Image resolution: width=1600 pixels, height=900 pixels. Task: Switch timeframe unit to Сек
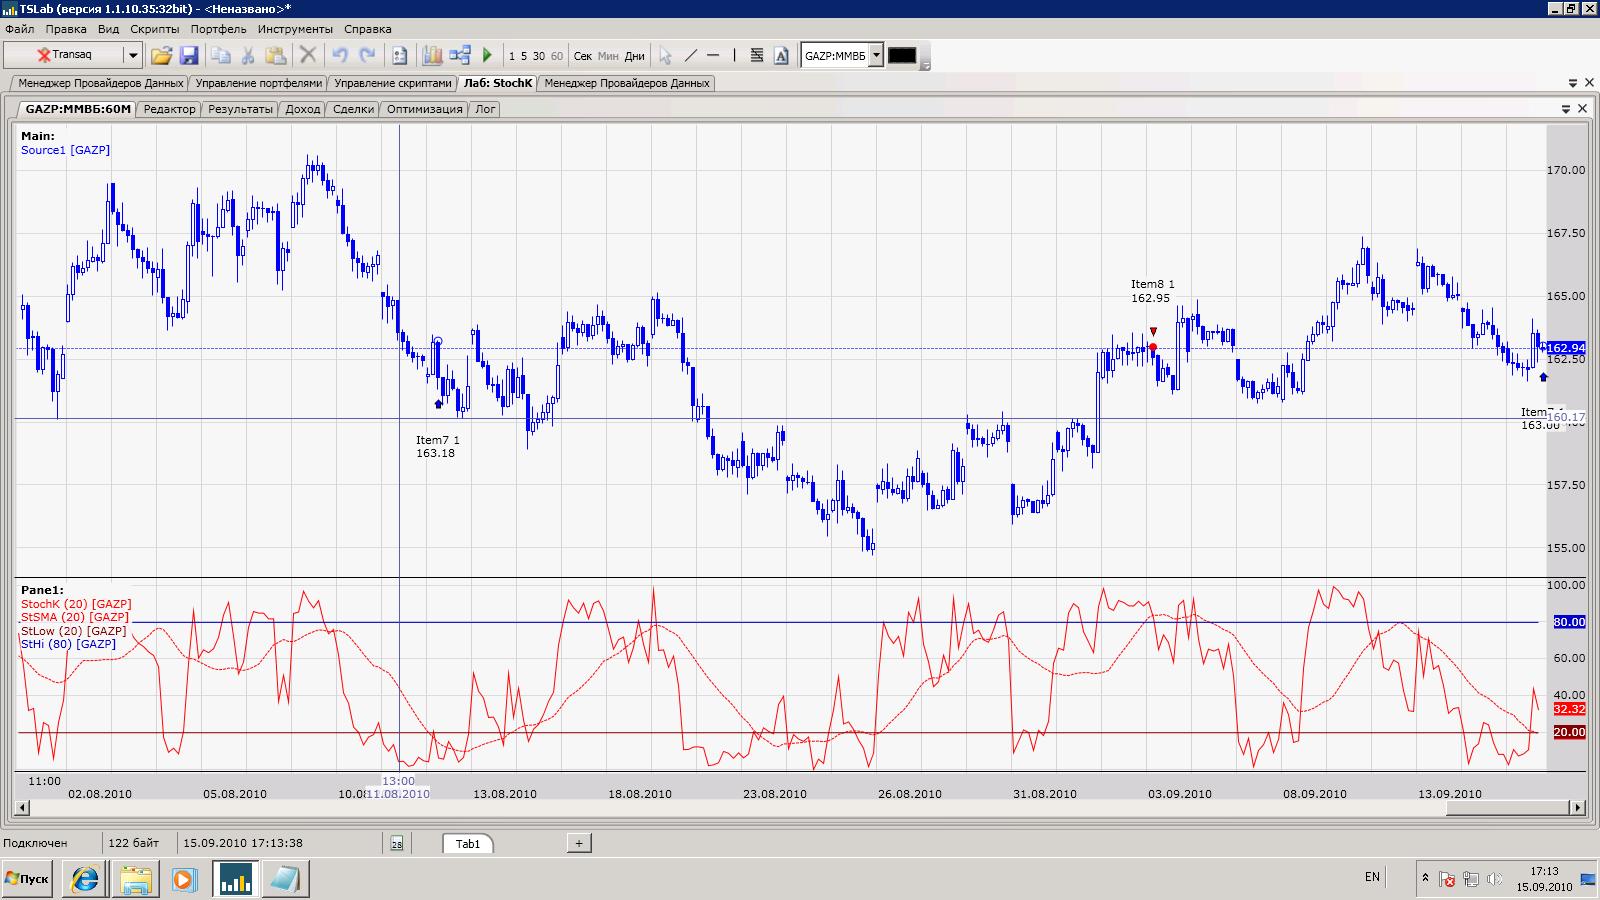click(583, 56)
